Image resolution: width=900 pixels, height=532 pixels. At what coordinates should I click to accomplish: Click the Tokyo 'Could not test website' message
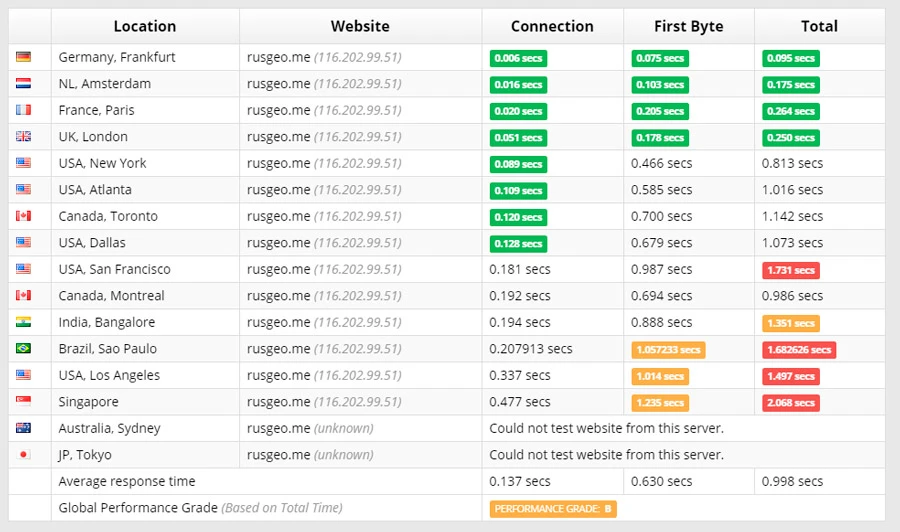[x=606, y=455]
